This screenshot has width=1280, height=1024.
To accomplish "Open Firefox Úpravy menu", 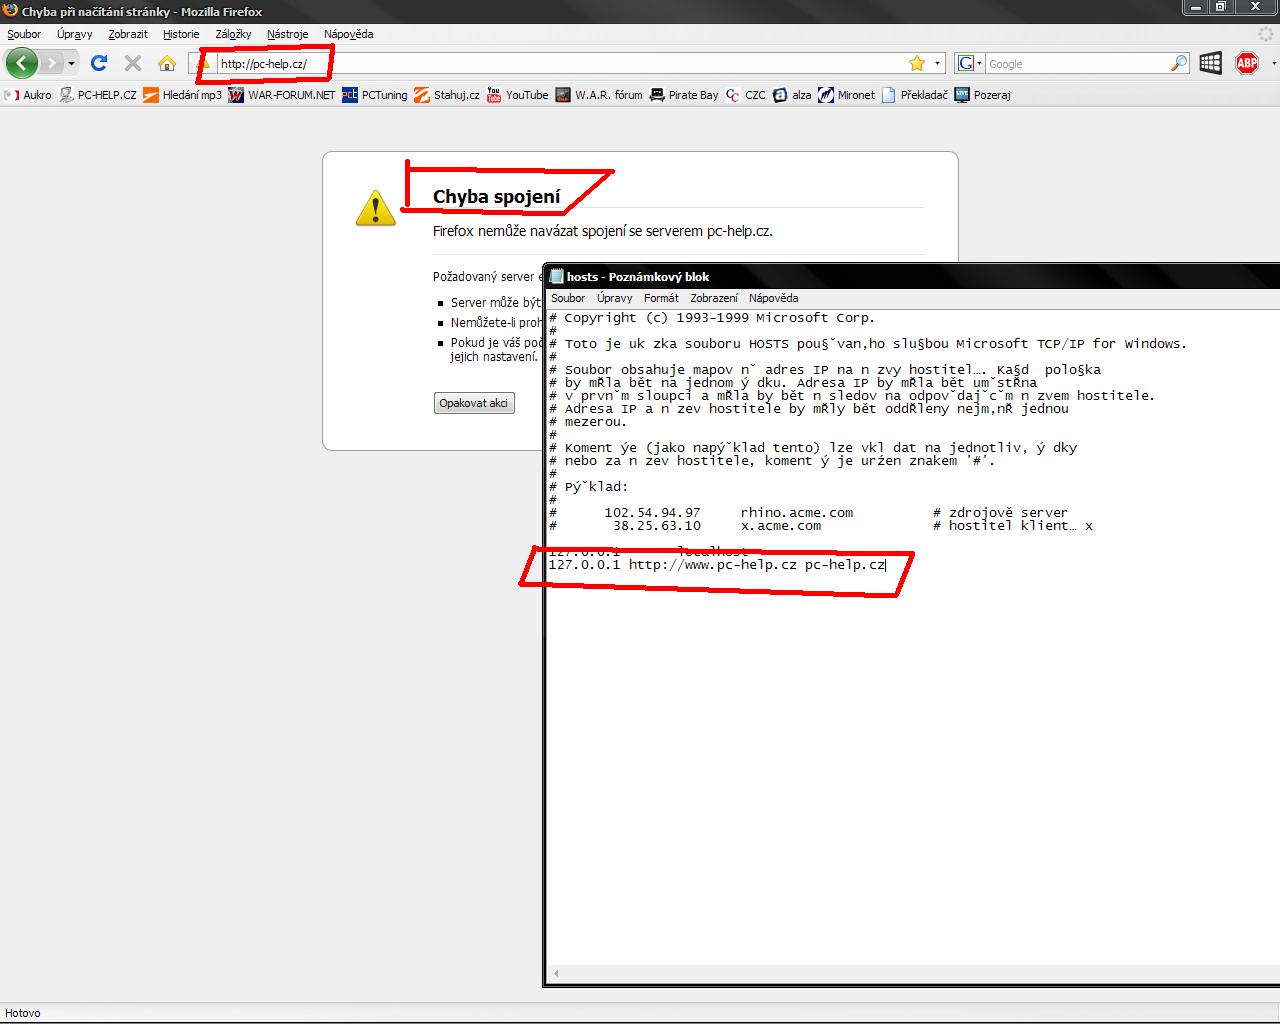I will pyautogui.click(x=75, y=34).
